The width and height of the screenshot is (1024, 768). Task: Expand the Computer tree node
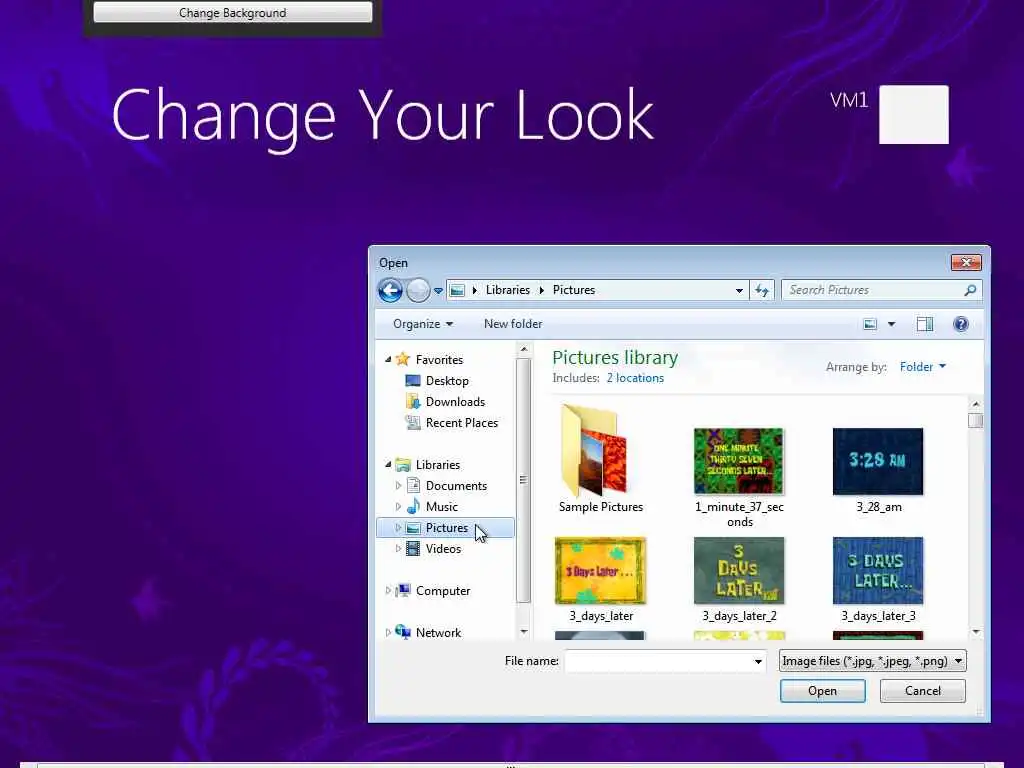[388, 590]
